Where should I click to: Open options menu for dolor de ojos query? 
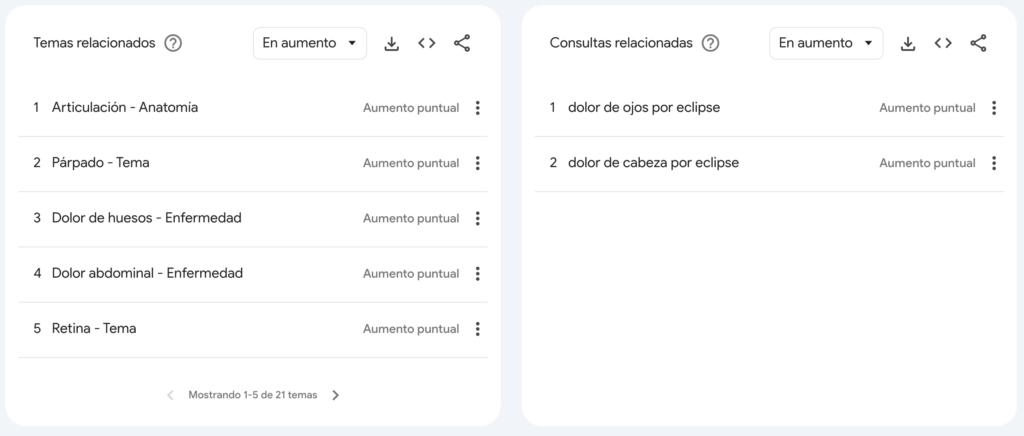click(994, 108)
